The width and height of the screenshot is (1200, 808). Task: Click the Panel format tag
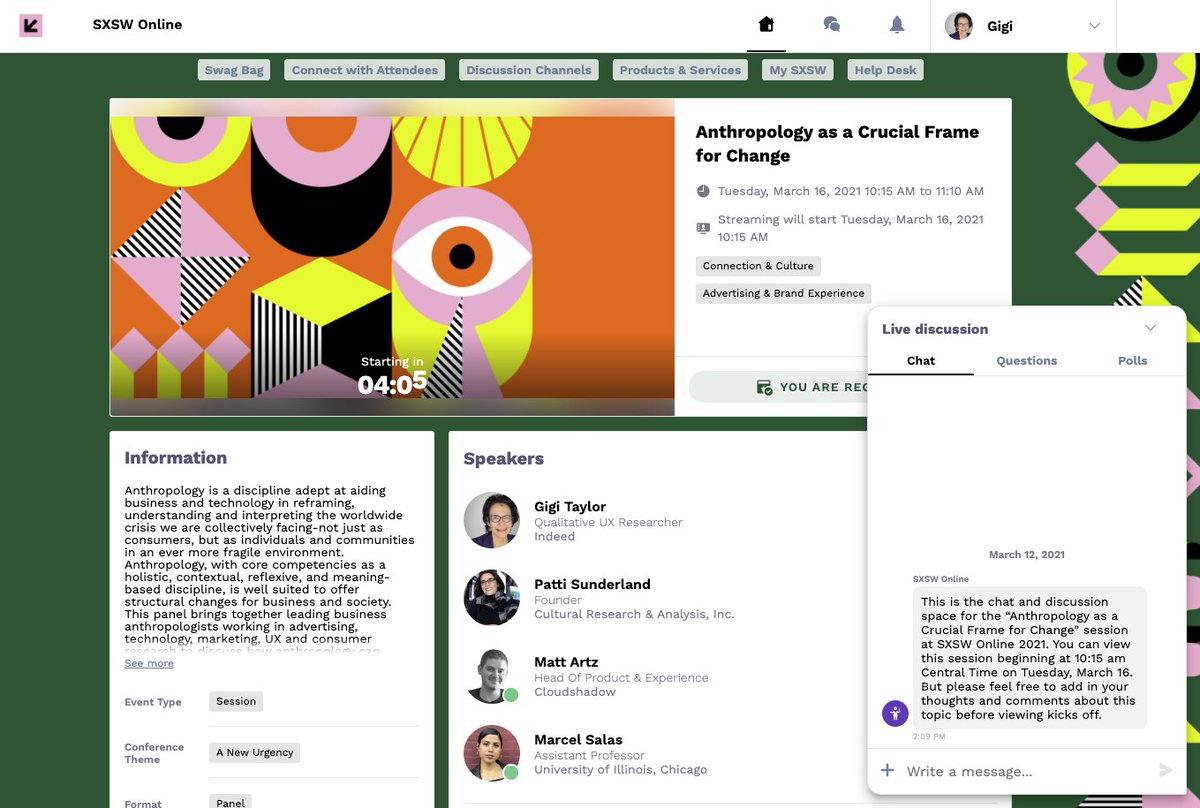[x=231, y=802]
